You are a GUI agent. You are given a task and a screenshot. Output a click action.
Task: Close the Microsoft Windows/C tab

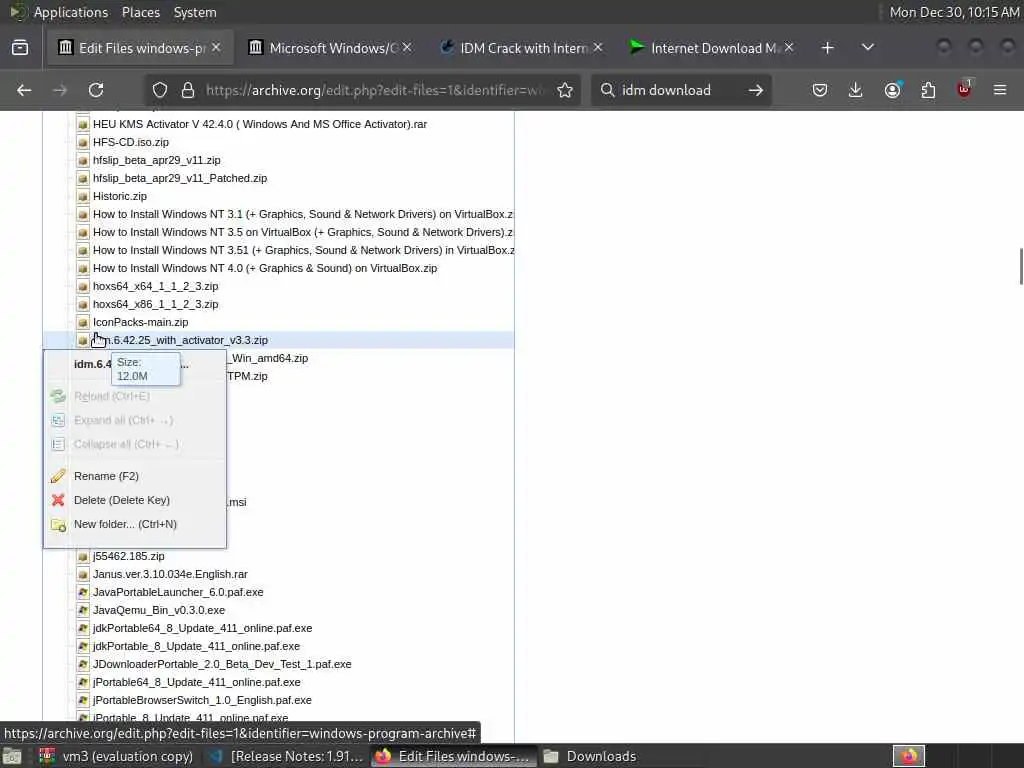407,48
